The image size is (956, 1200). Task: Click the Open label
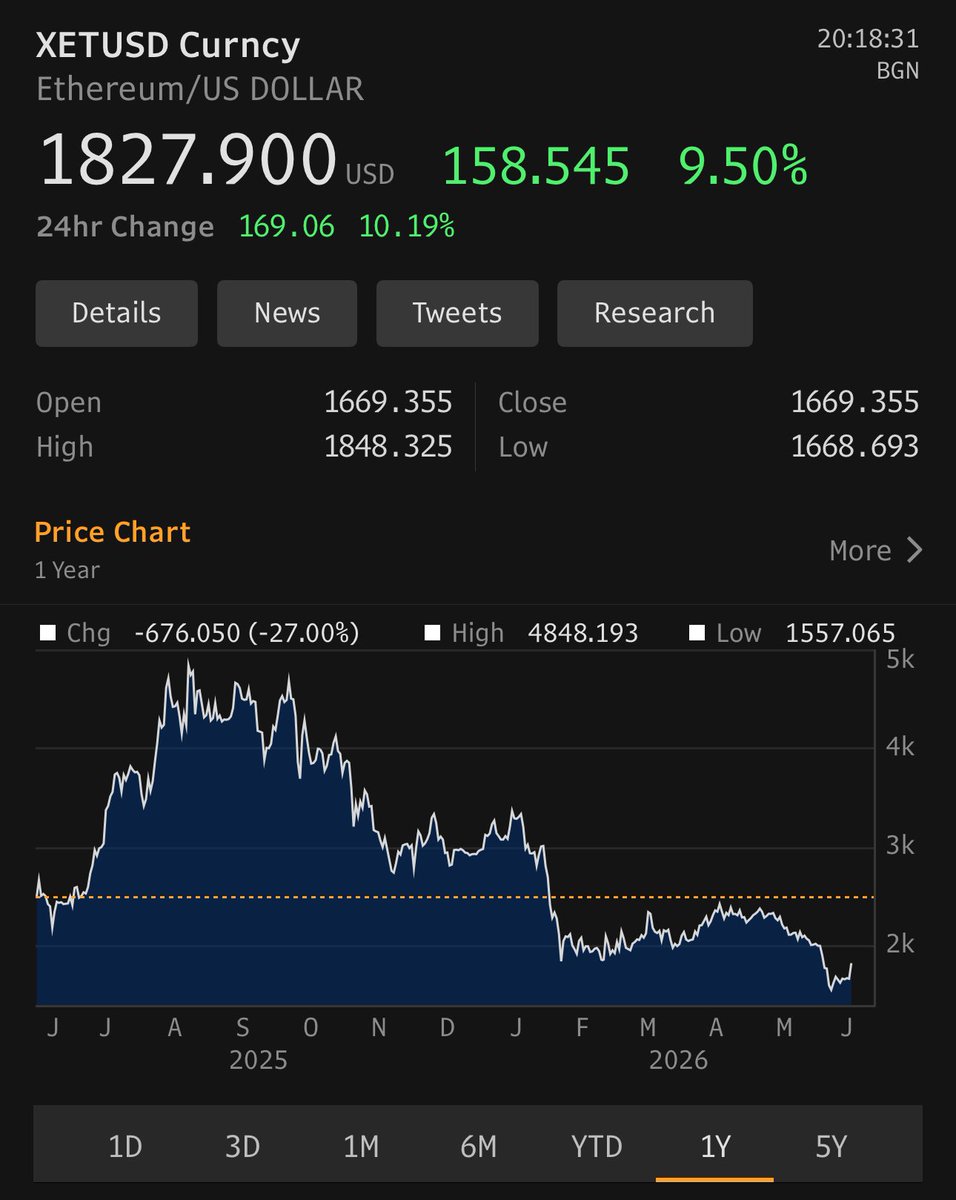69,403
